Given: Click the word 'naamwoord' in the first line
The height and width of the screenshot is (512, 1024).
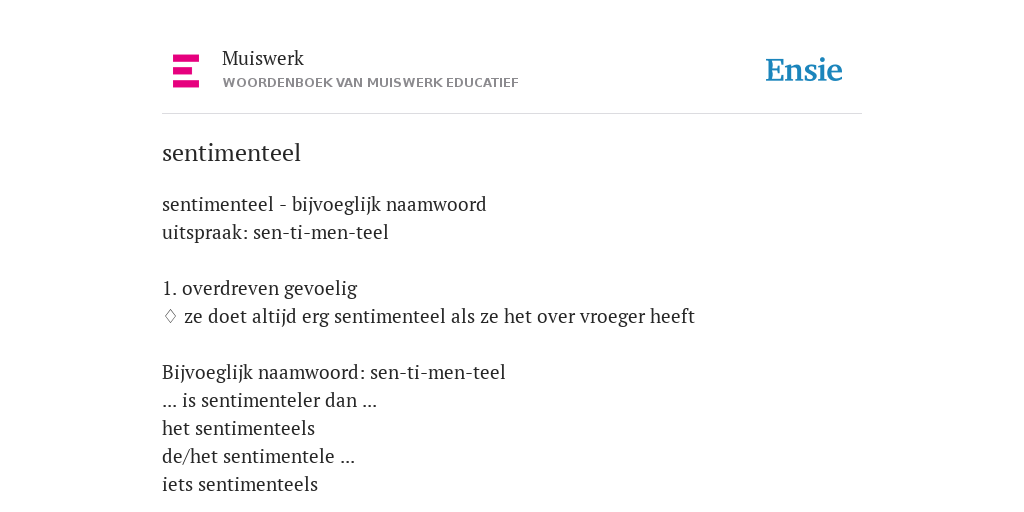Looking at the screenshot, I should [x=436, y=204].
